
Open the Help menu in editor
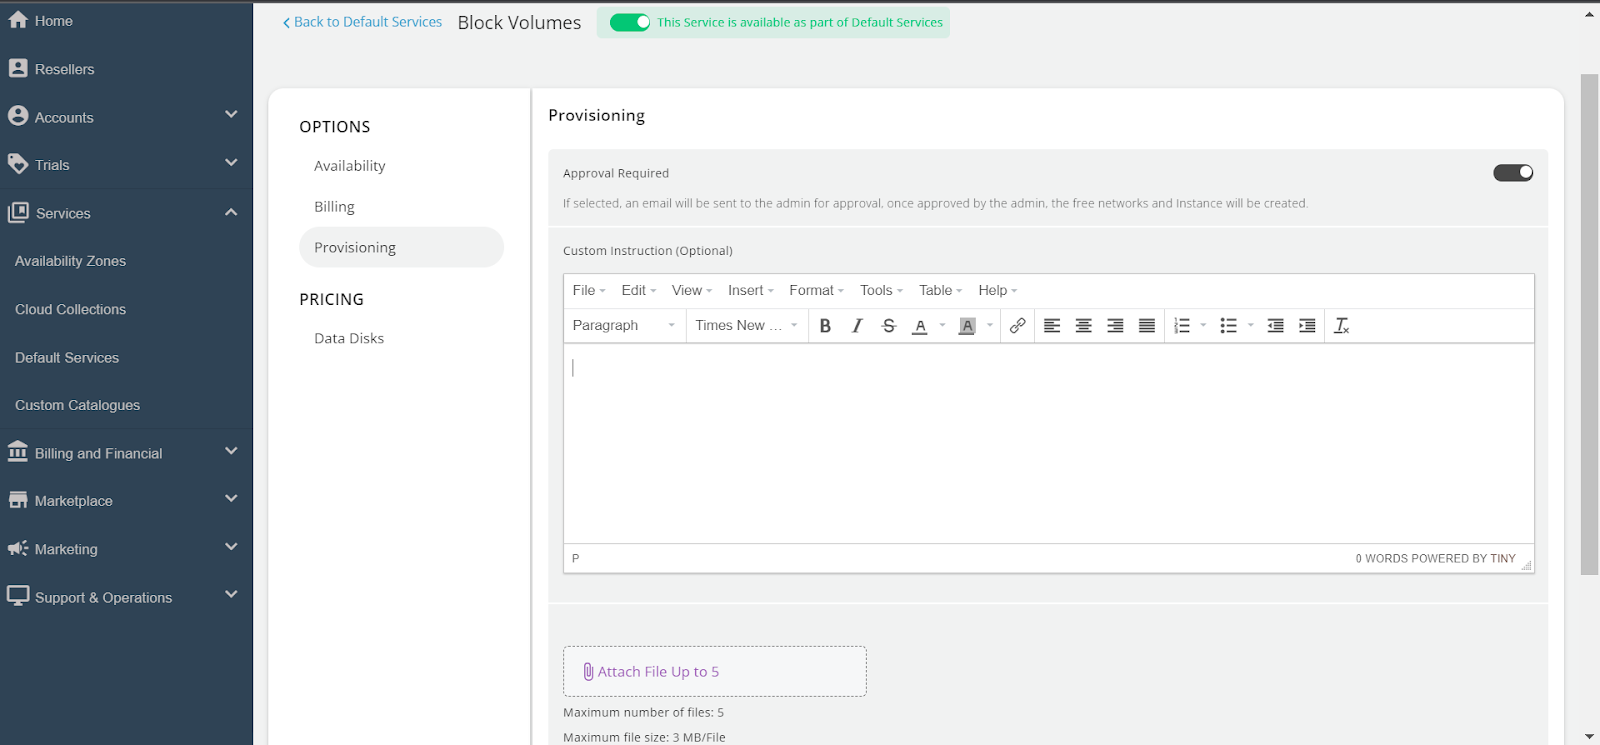[x=998, y=291]
